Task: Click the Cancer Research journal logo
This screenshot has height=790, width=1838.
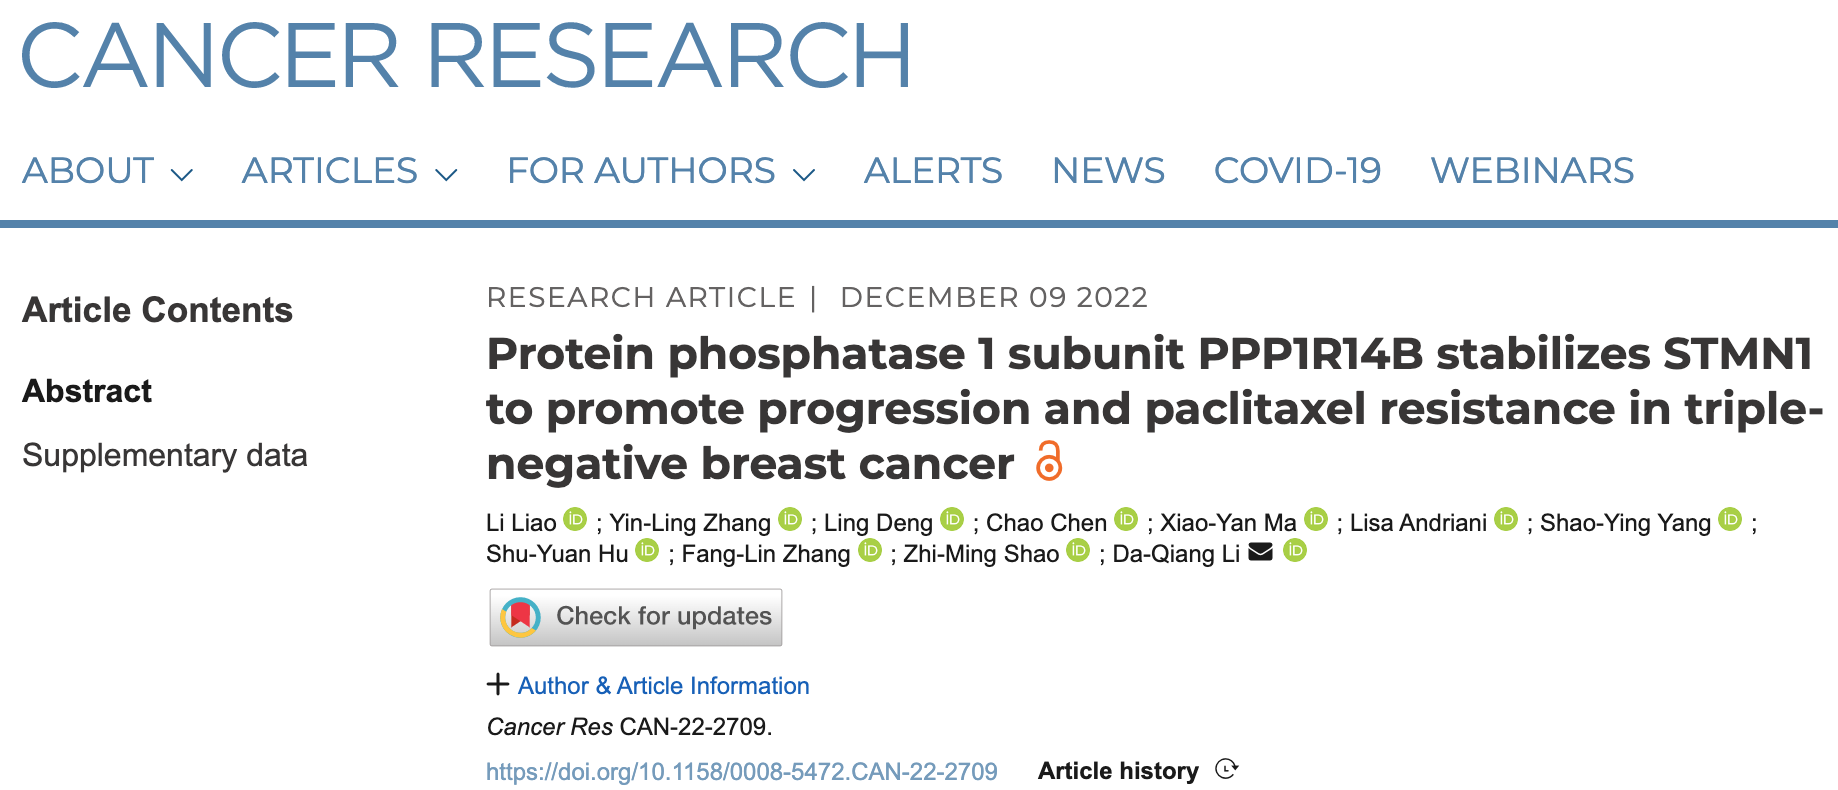Action: (467, 55)
